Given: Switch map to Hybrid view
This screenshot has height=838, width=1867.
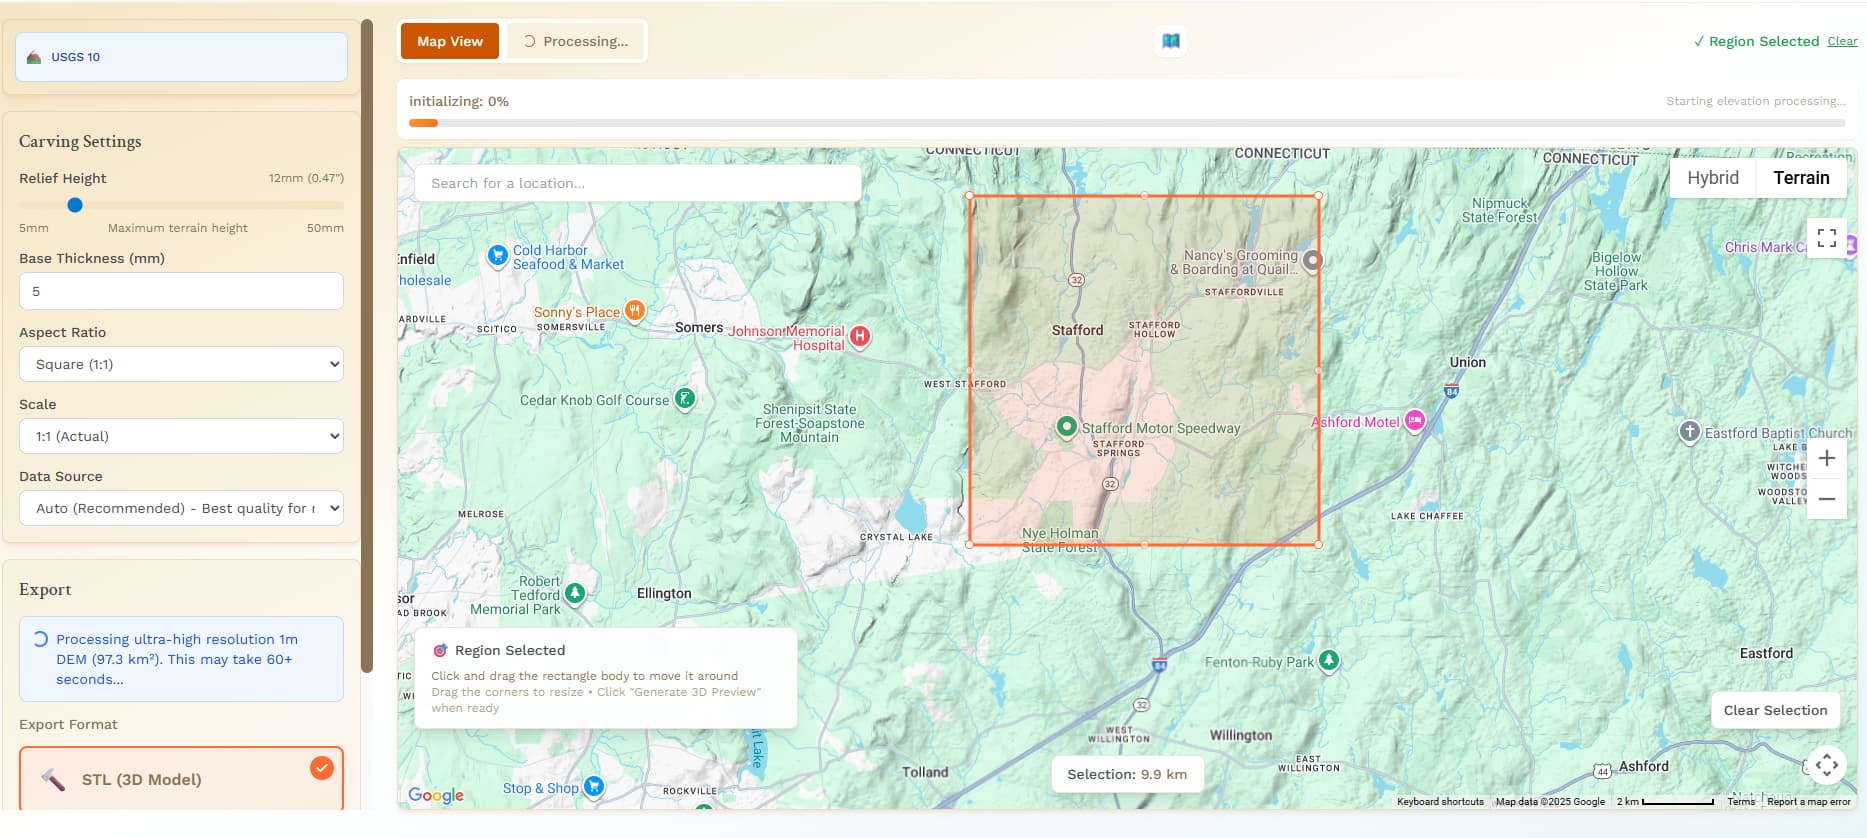Looking at the screenshot, I should click(x=1712, y=178).
